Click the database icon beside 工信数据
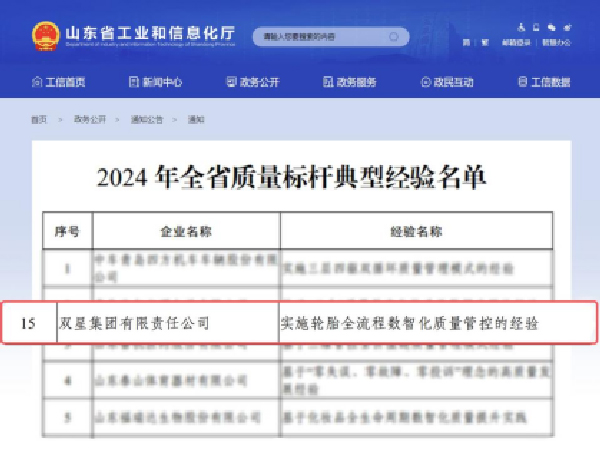600x463 pixels. [522, 82]
